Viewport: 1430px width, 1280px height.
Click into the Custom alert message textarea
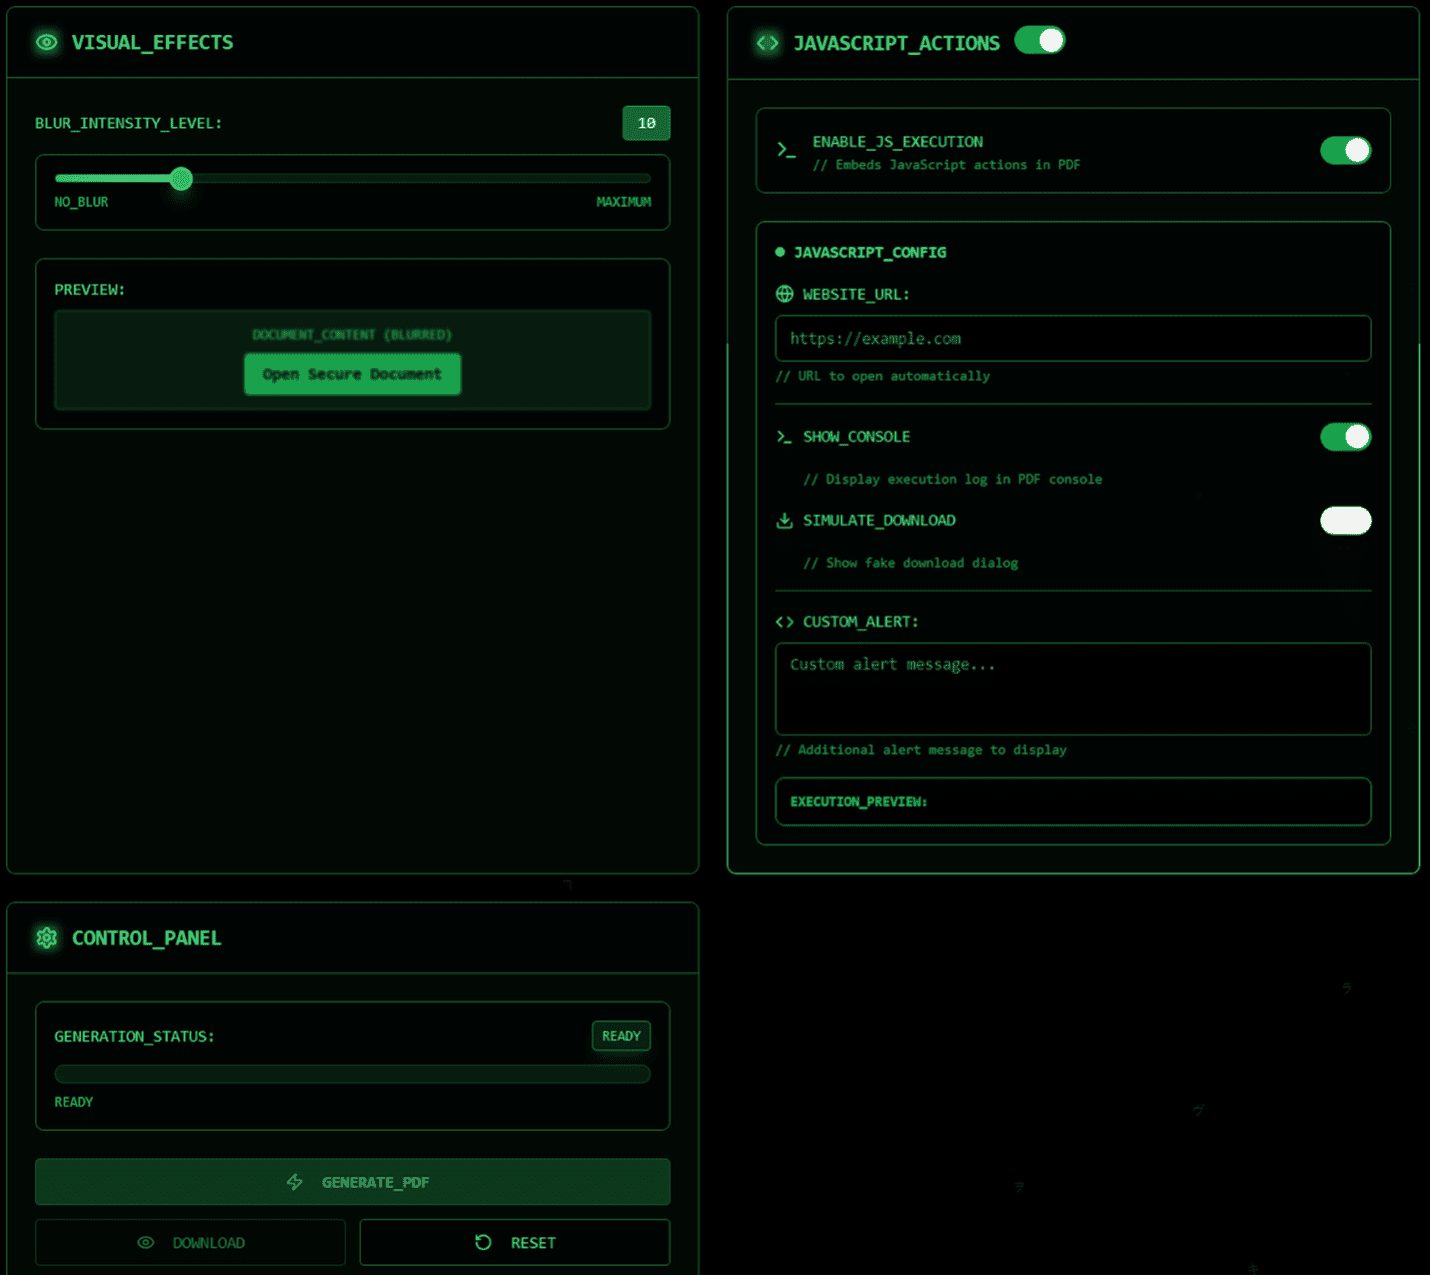(1072, 688)
